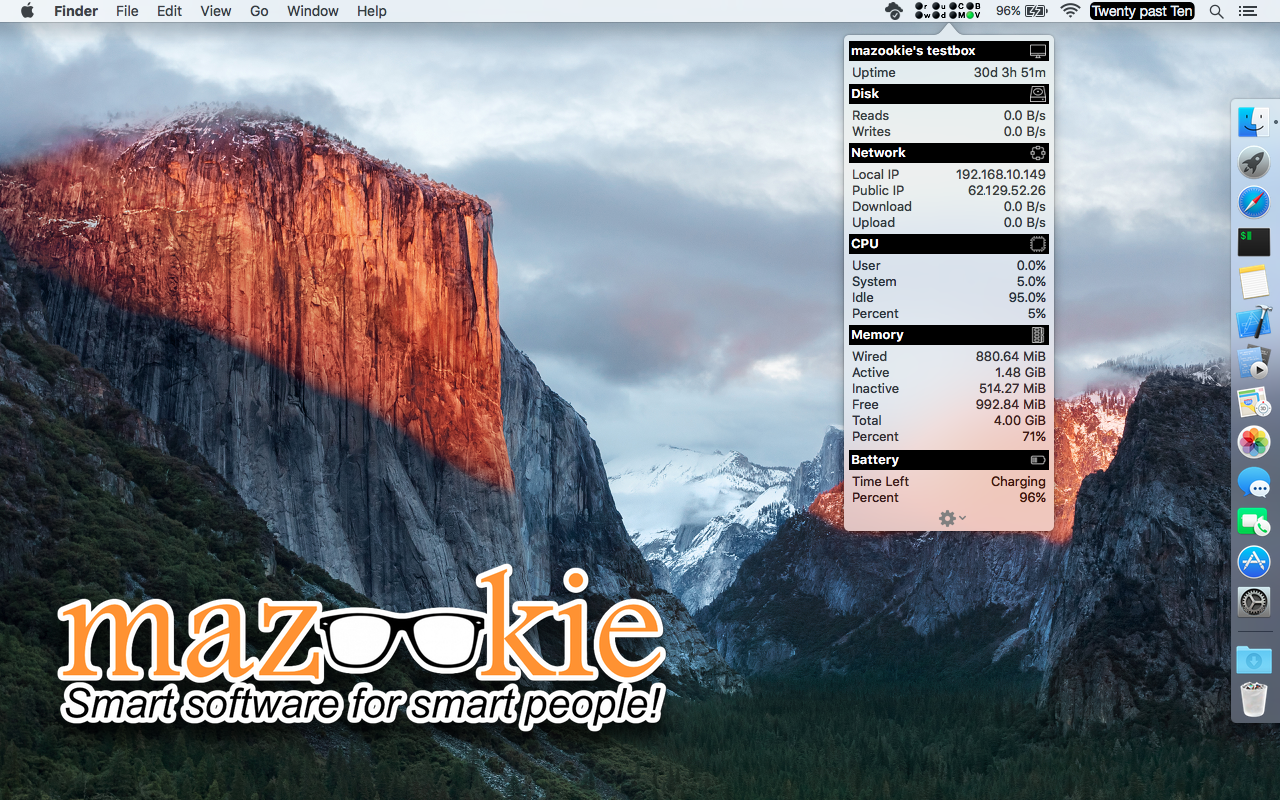Open the Downloads folder in Dock

coord(1253,660)
